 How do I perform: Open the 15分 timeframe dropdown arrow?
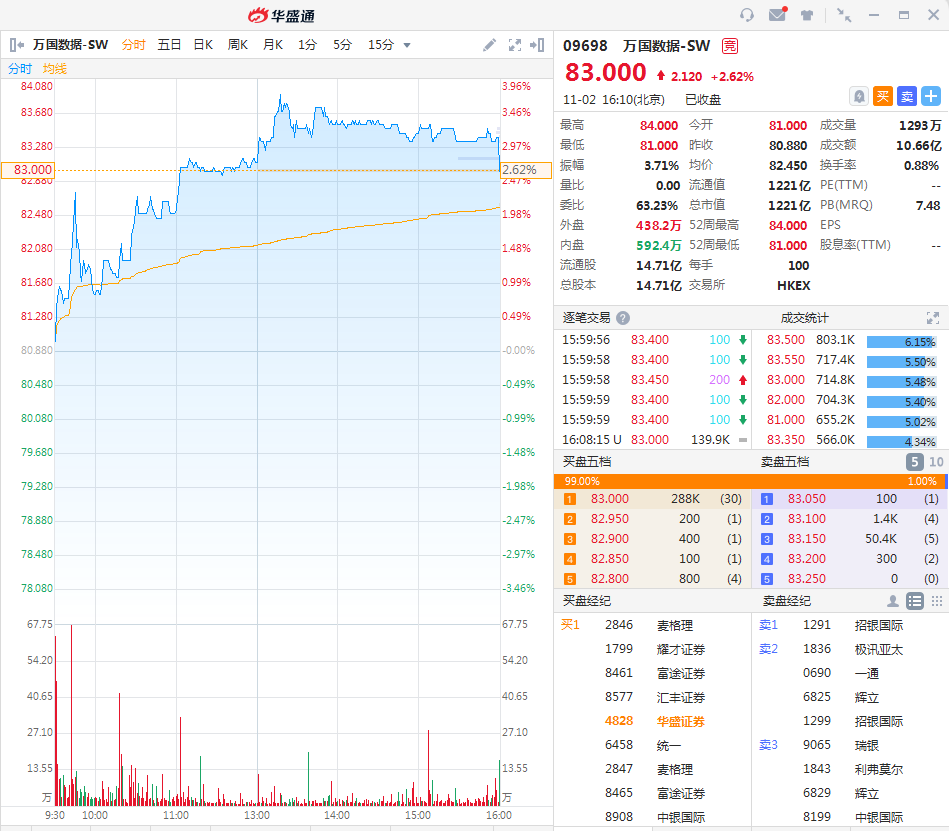pyautogui.click(x=407, y=45)
